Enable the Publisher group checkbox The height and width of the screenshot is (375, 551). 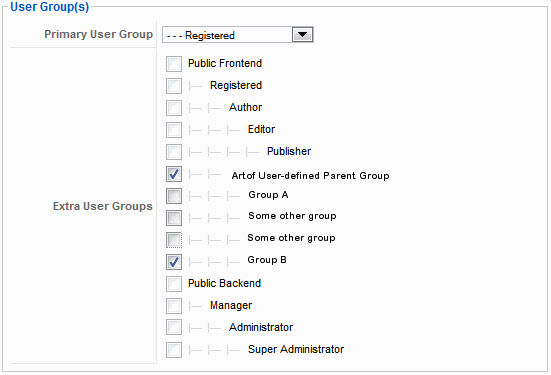(174, 152)
